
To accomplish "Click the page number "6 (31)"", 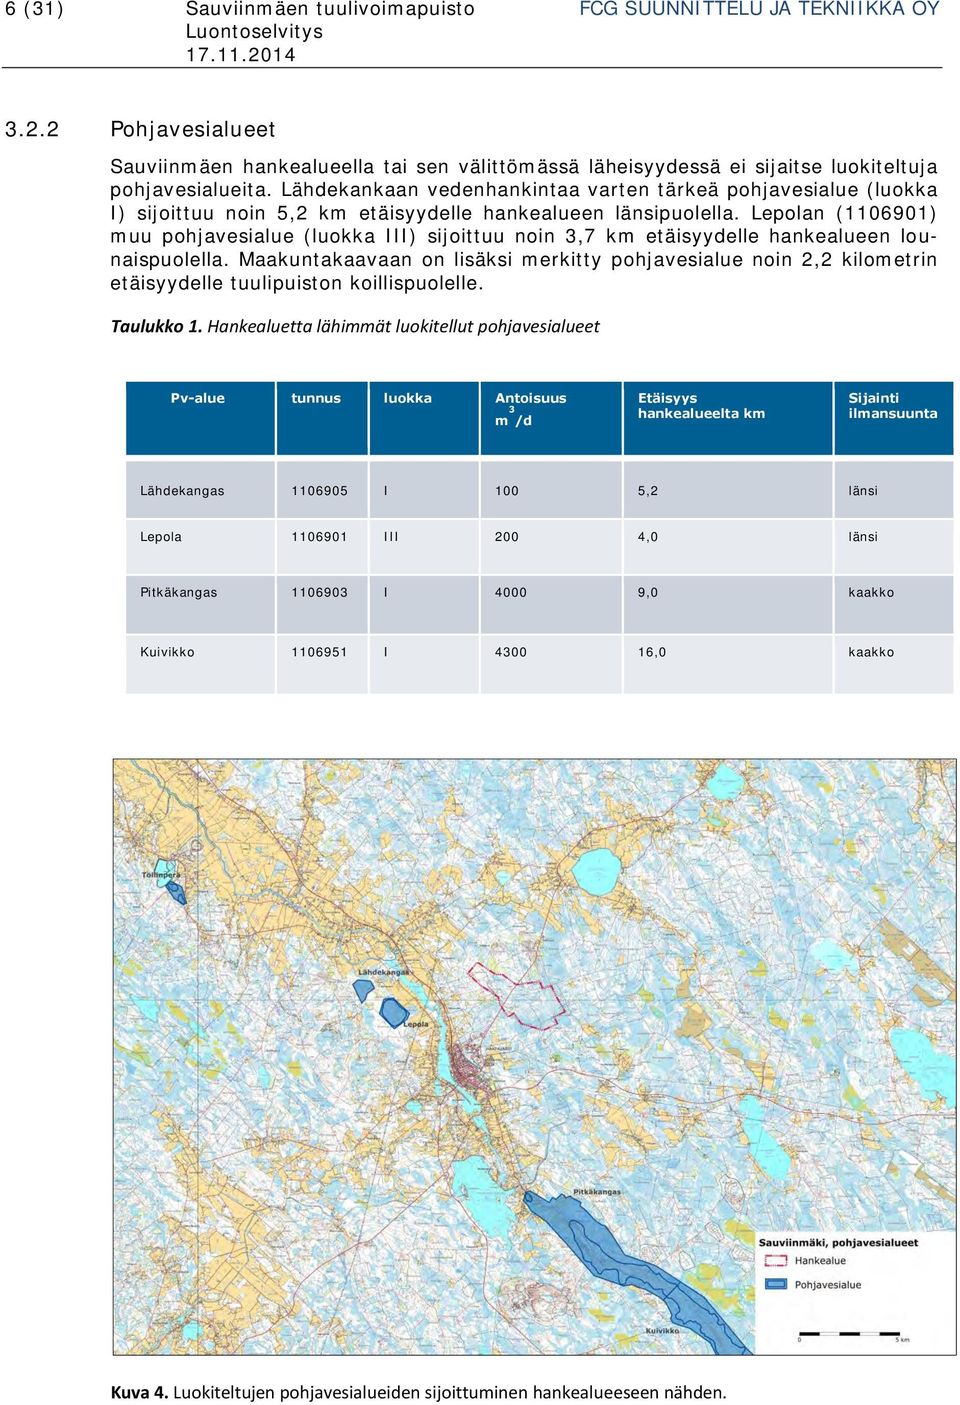I will [x=34, y=9].
